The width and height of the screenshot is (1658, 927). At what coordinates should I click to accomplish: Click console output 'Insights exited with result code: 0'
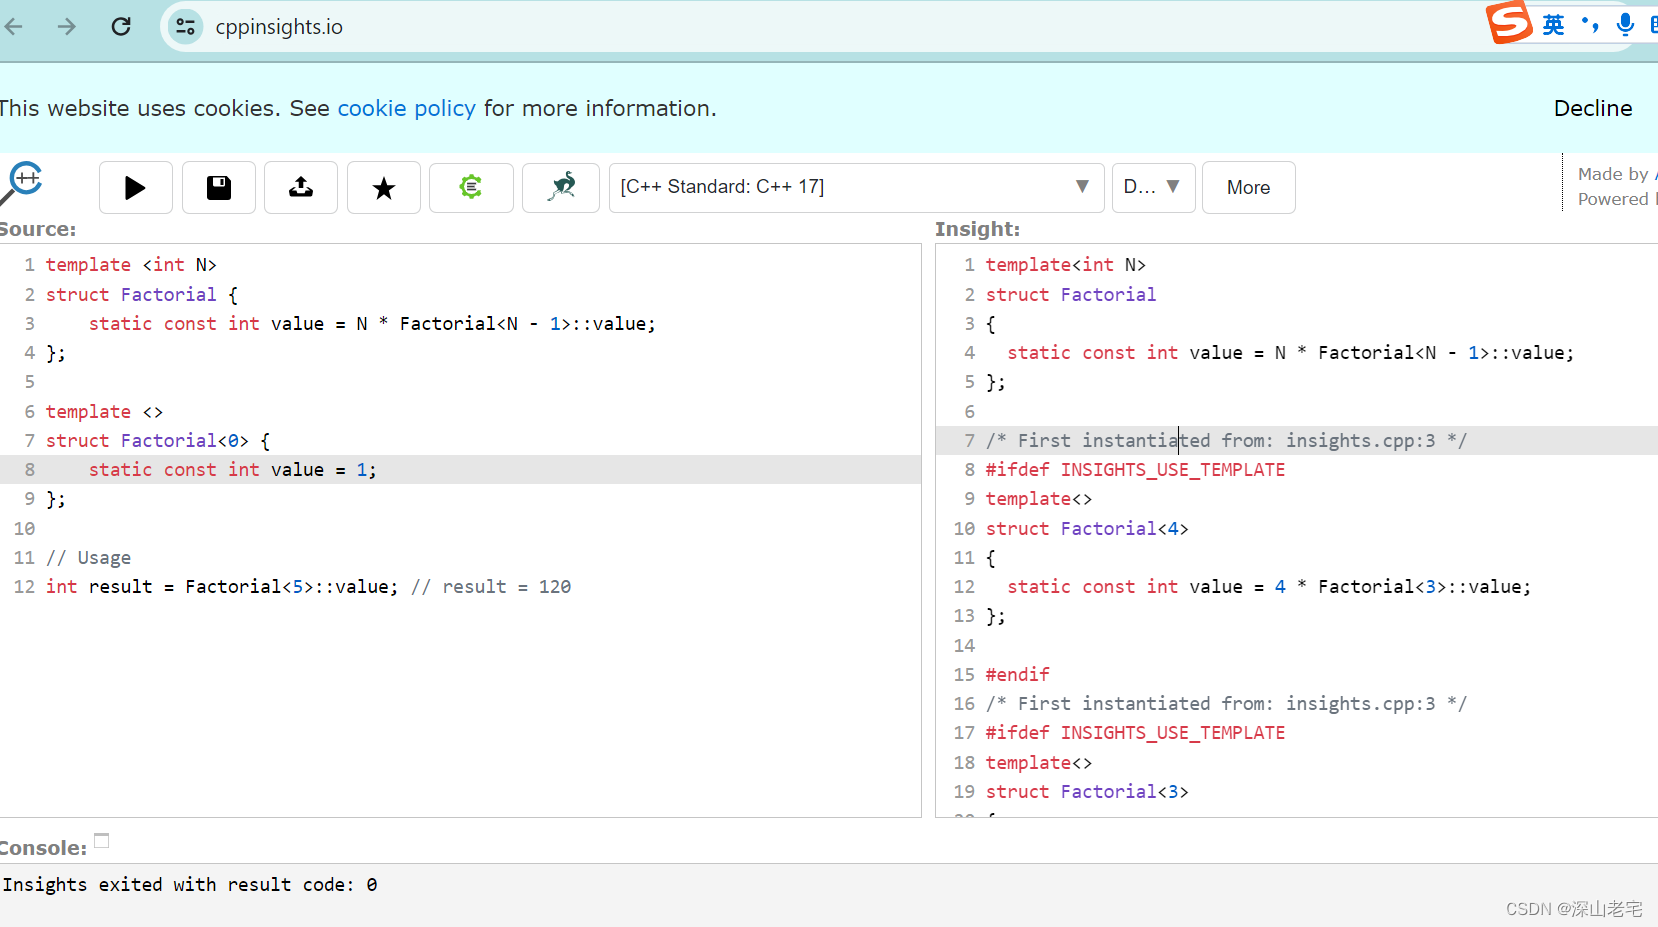click(x=190, y=885)
